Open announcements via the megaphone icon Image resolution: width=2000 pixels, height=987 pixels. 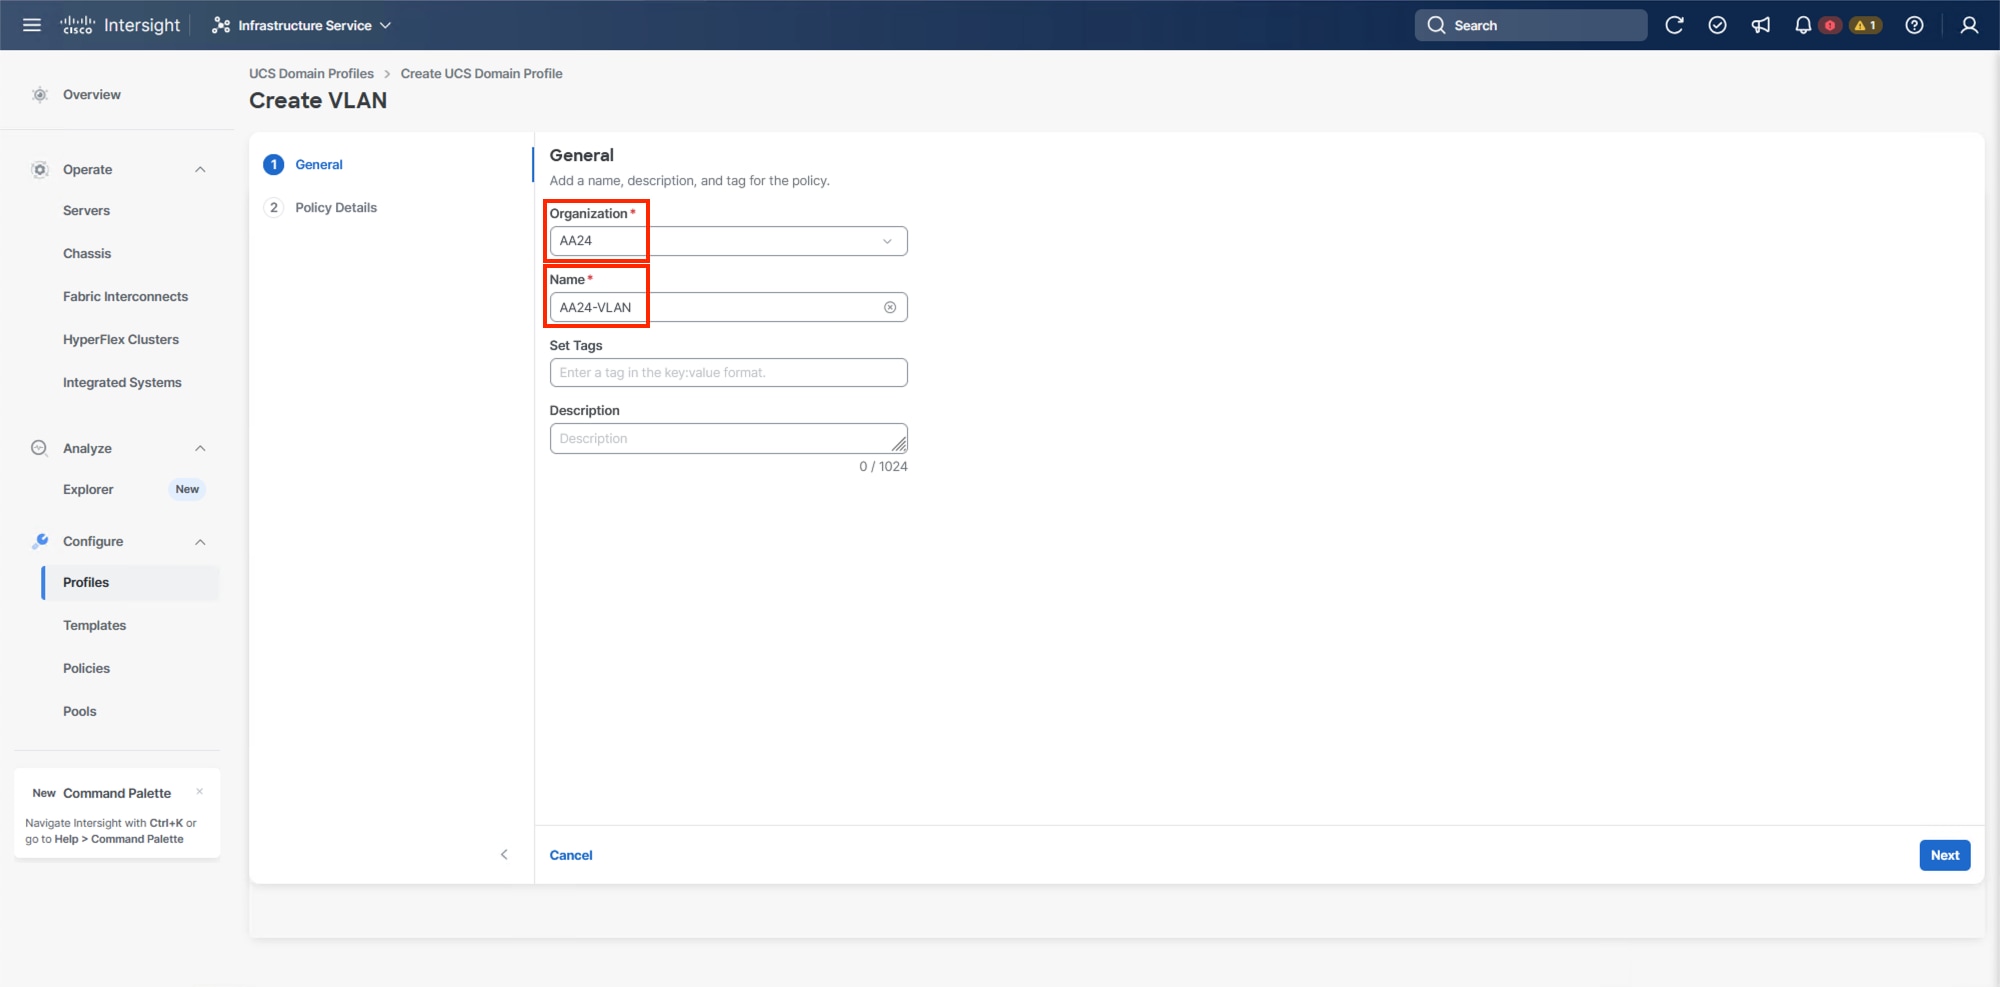click(x=1760, y=25)
